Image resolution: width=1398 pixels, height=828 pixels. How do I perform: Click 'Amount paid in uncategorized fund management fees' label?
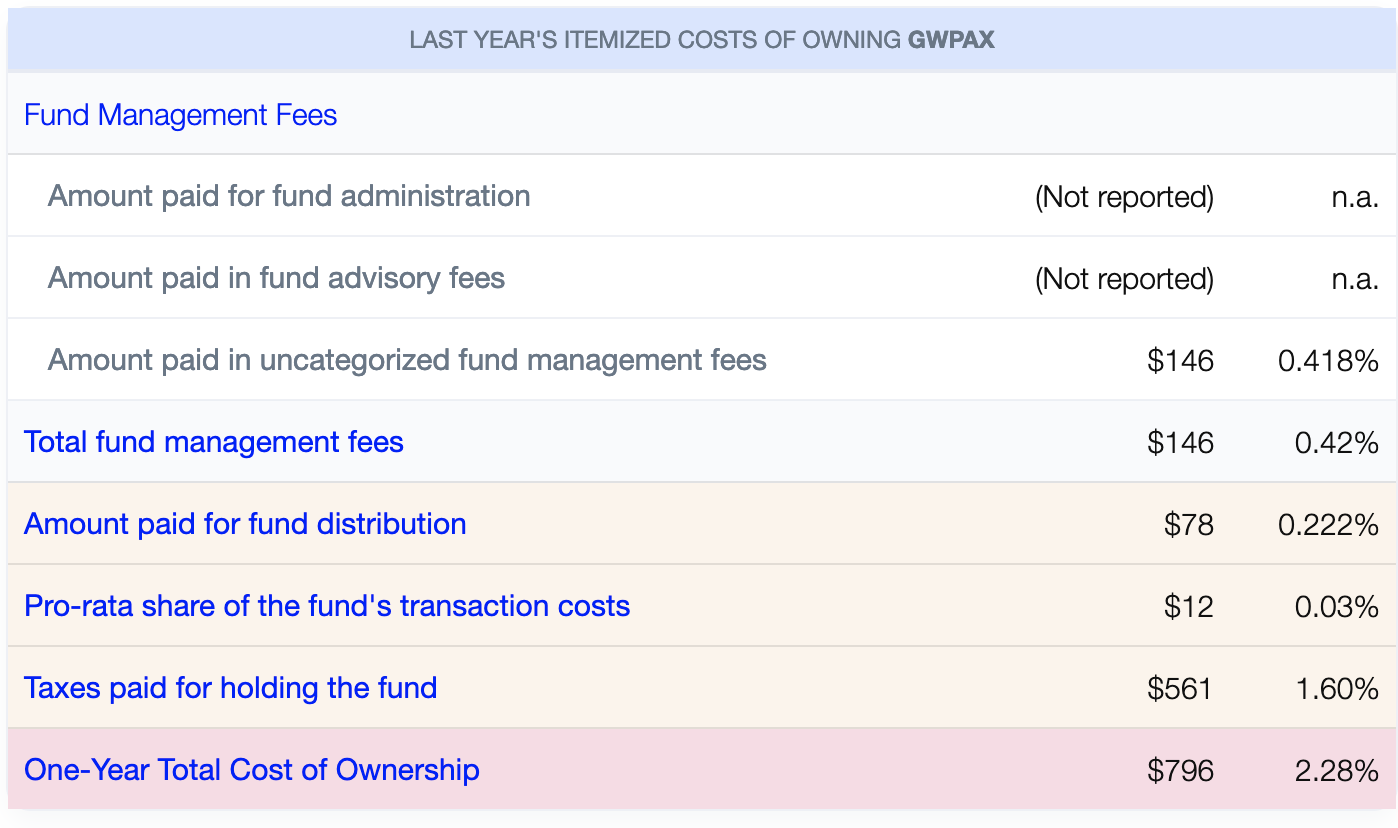407,360
